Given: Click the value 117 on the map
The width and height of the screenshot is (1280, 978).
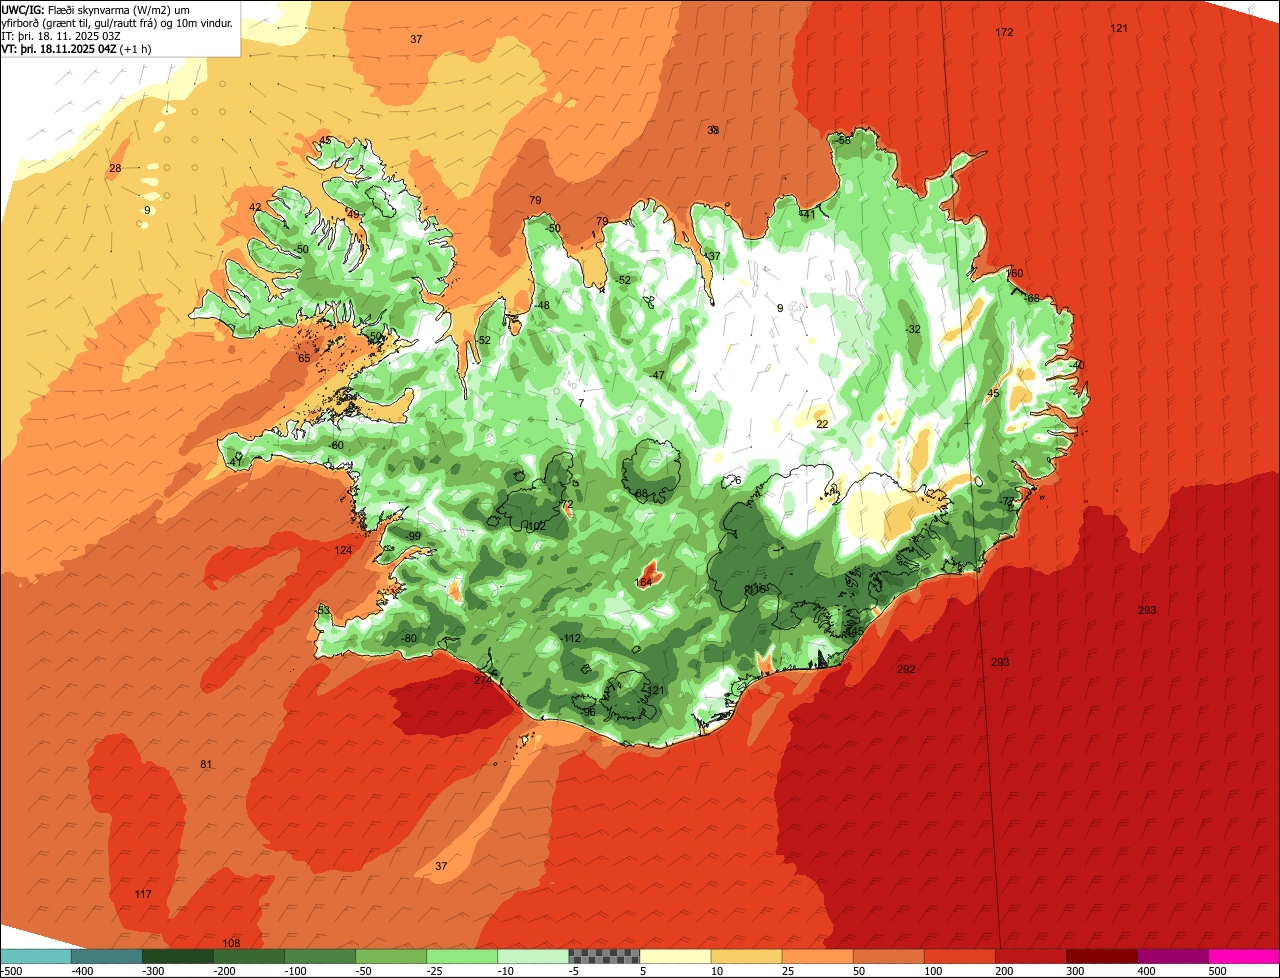Looking at the screenshot, I should [x=143, y=894].
